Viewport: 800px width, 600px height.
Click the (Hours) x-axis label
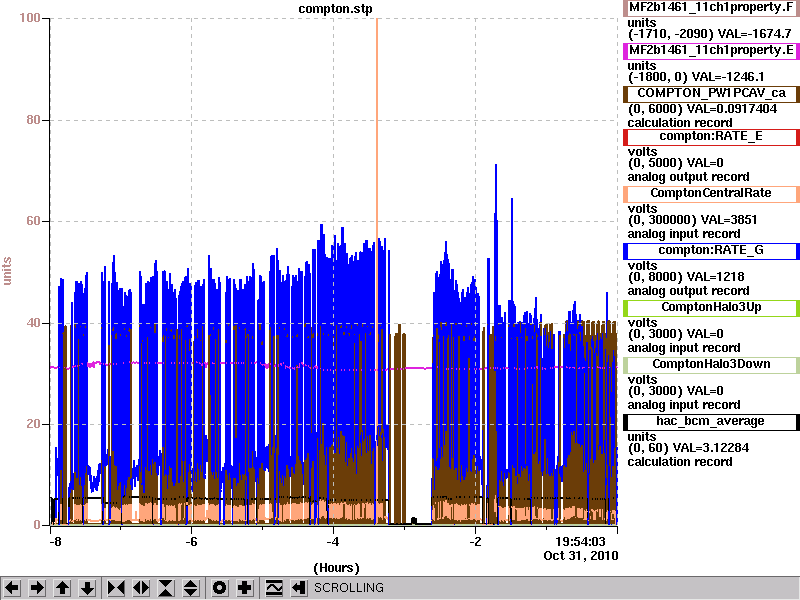pyautogui.click(x=336, y=568)
